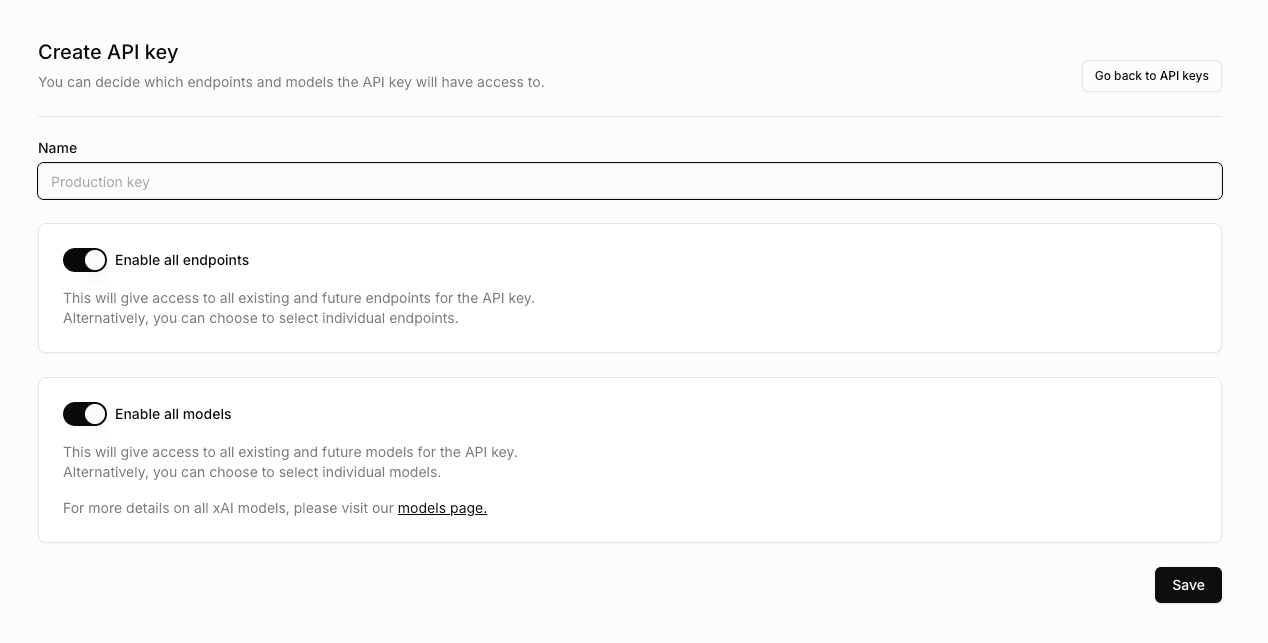This screenshot has width=1268, height=643.
Task: Click the select individual models description line
Action: point(252,472)
